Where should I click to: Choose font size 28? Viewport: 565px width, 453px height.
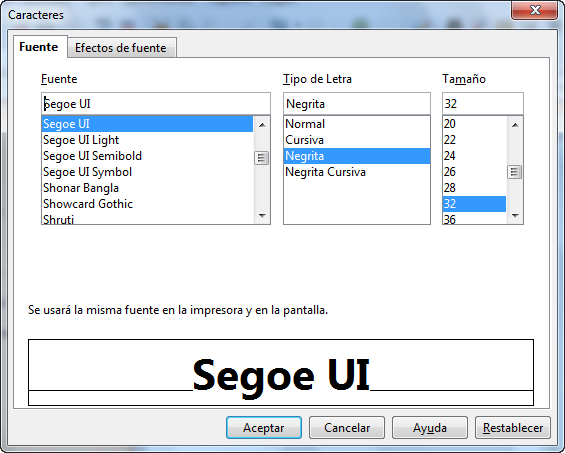tap(474, 188)
